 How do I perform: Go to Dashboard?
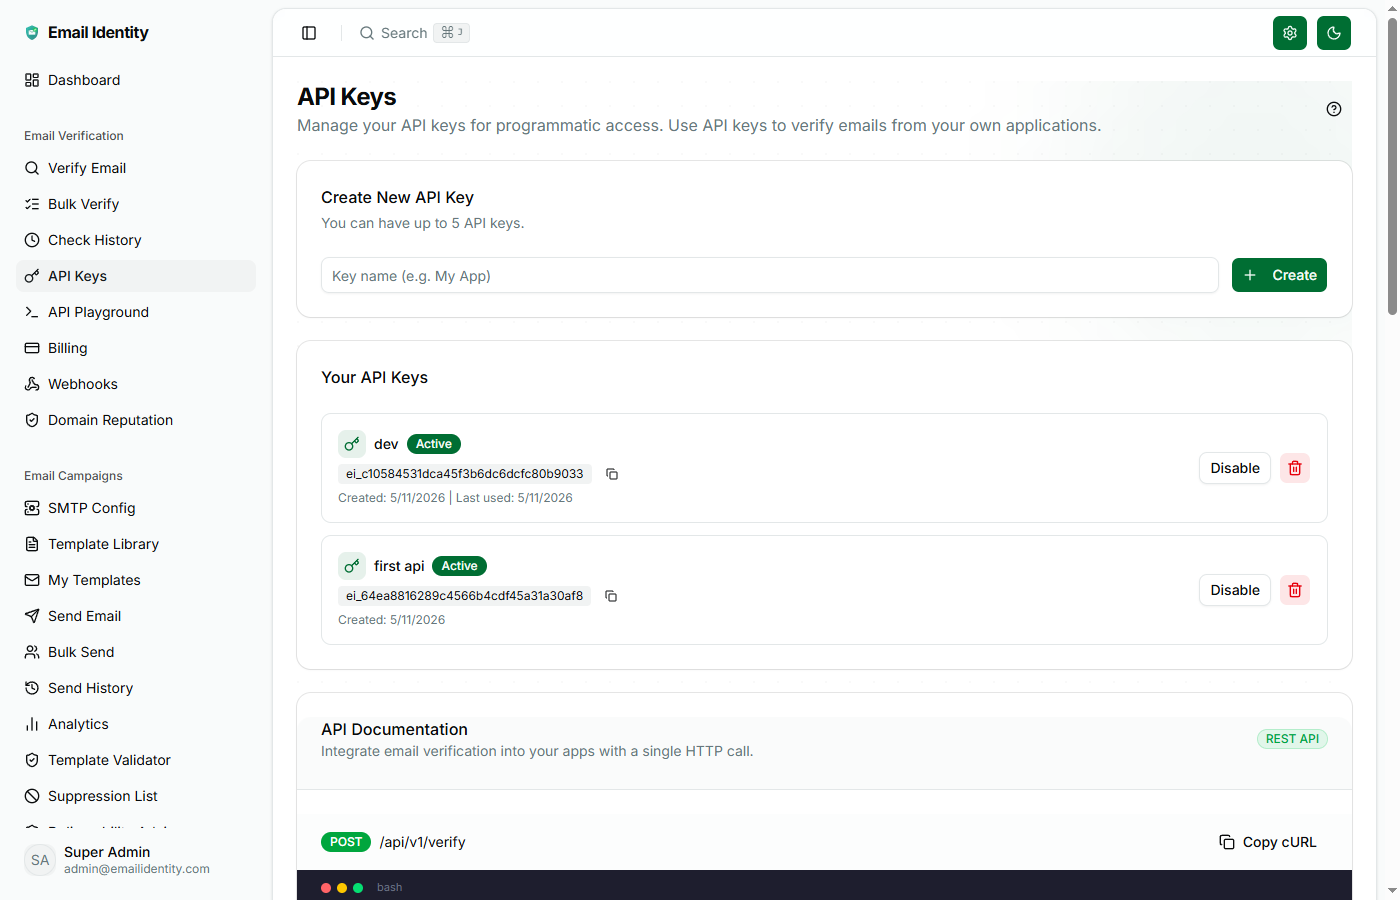click(136, 80)
